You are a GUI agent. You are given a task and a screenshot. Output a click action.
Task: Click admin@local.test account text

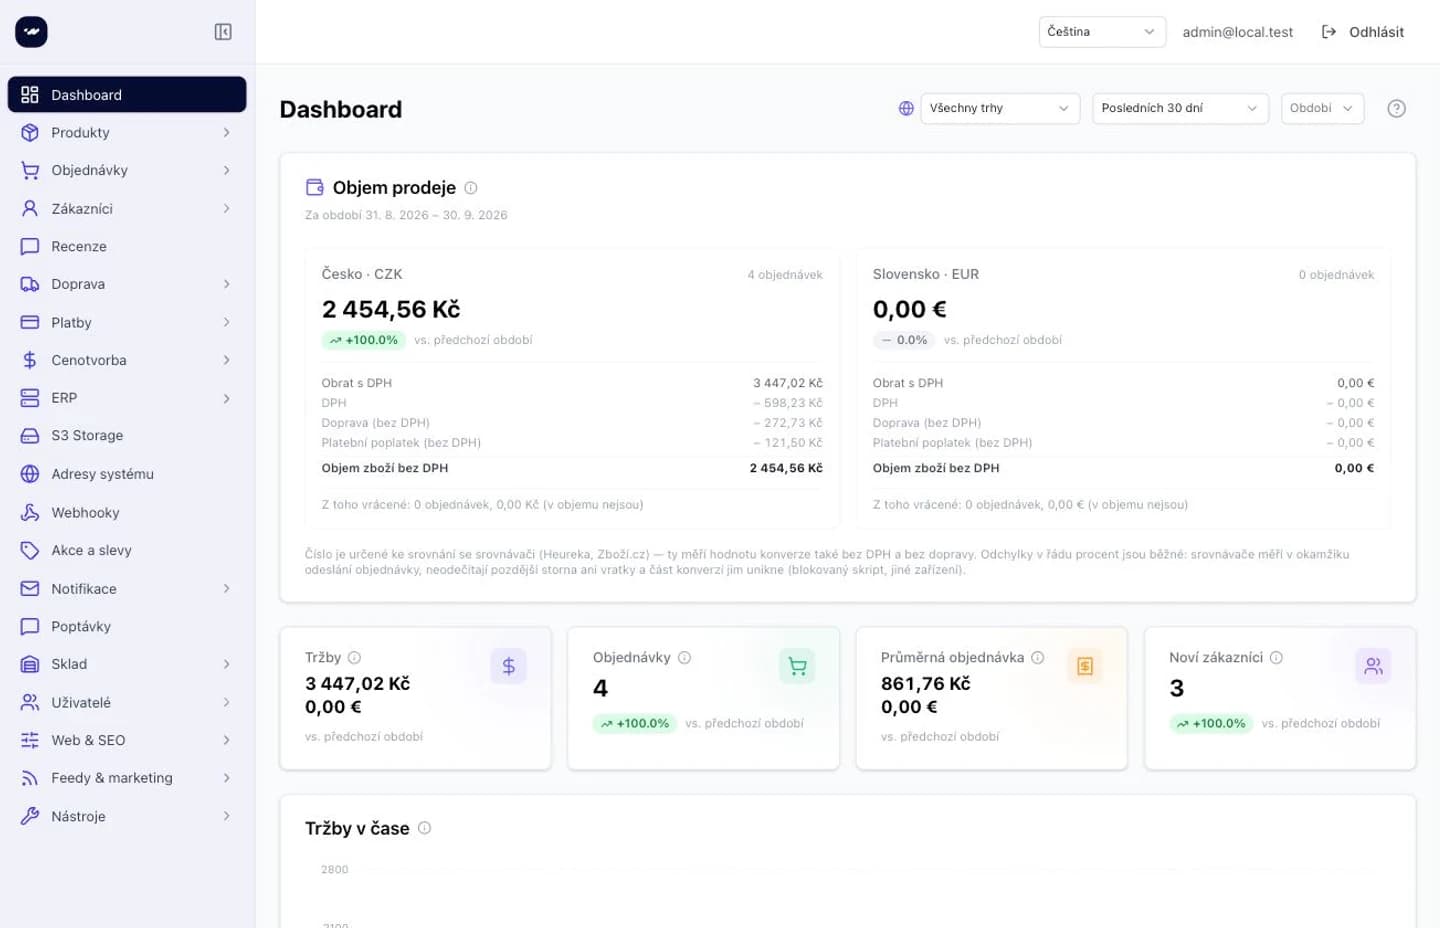1237,32
